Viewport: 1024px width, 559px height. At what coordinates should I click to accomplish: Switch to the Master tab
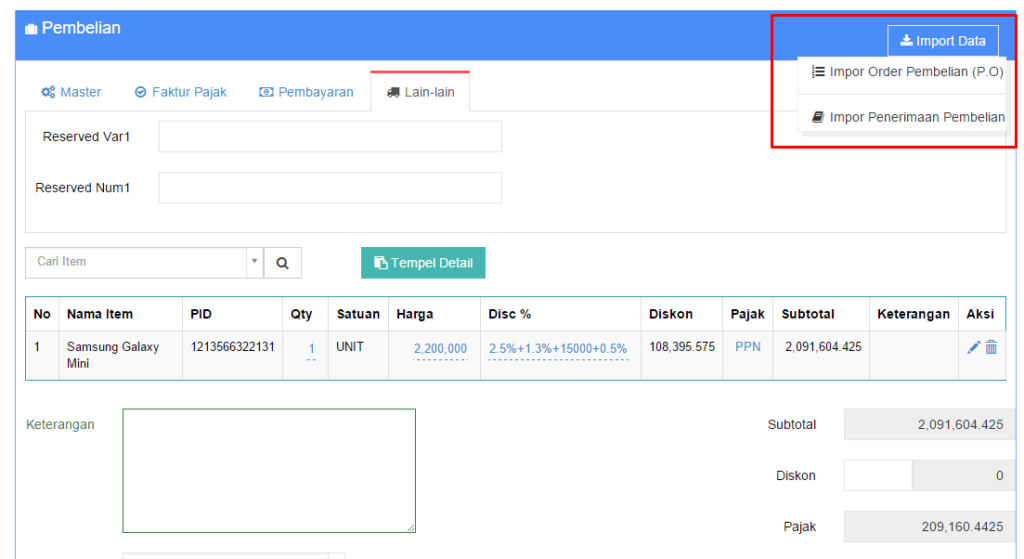[71, 92]
